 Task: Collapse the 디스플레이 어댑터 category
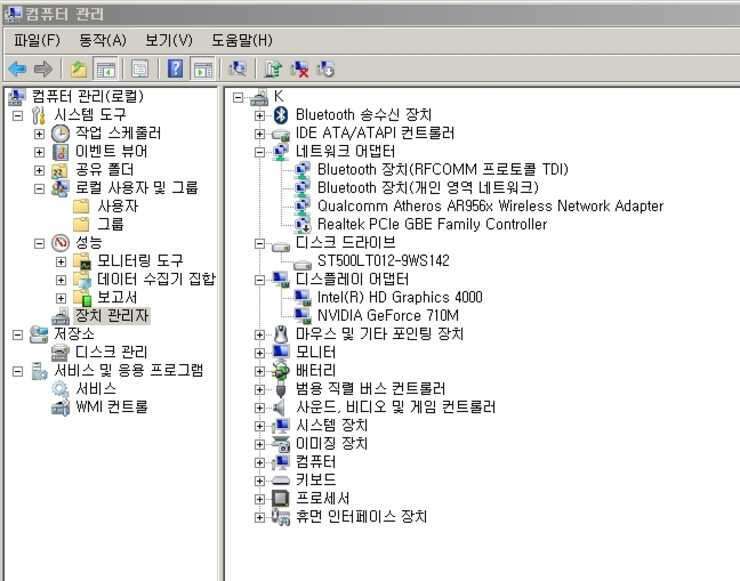pyautogui.click(x=259, y=280)
